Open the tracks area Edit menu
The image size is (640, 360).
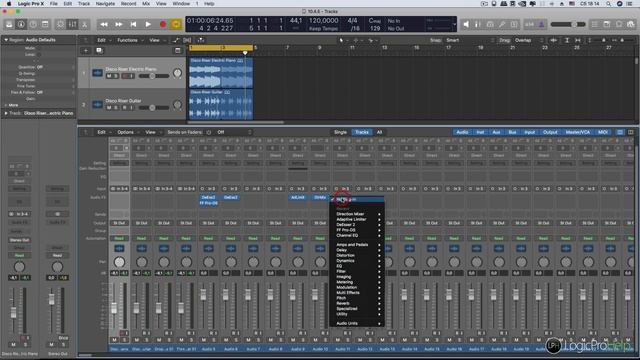click(103, 40)
